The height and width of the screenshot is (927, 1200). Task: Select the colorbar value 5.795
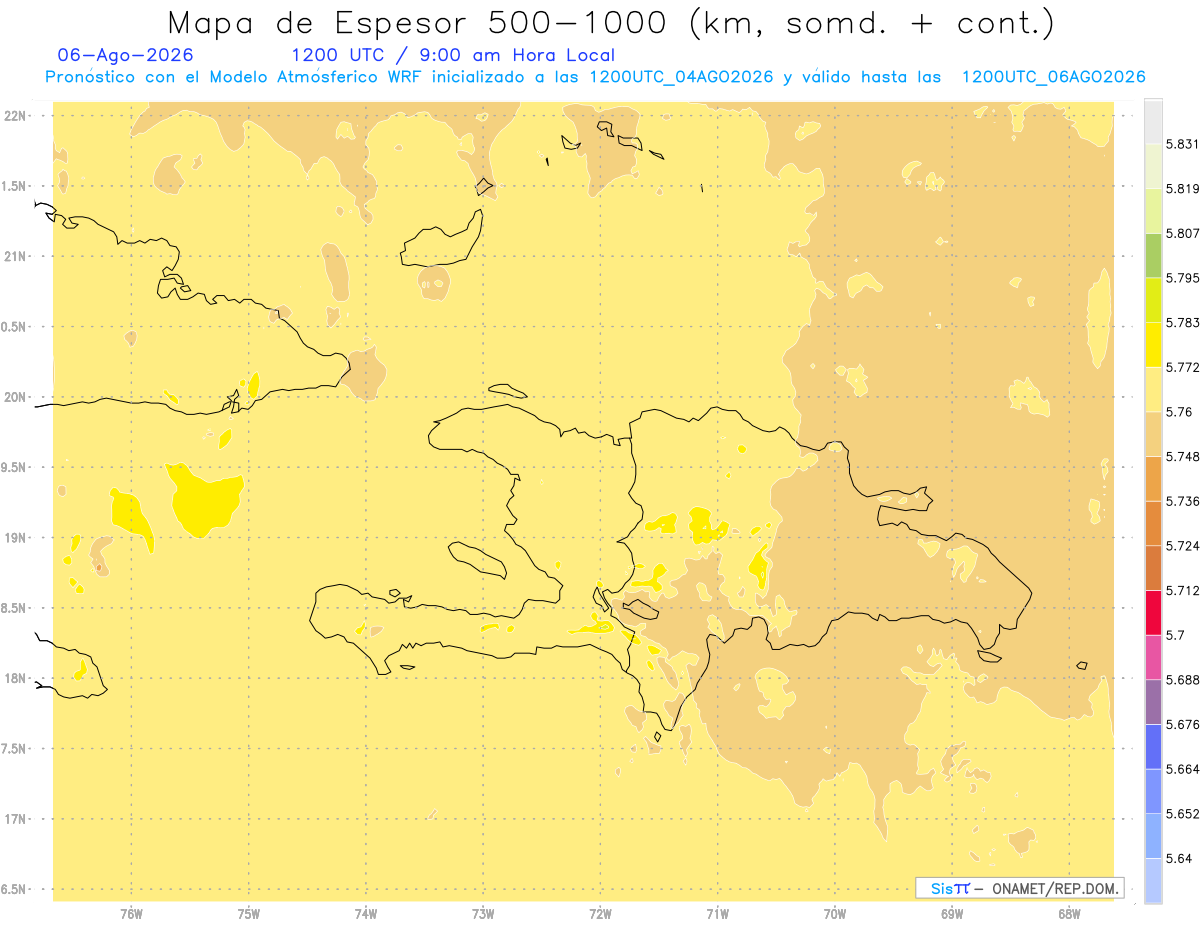coord(1182,278)
